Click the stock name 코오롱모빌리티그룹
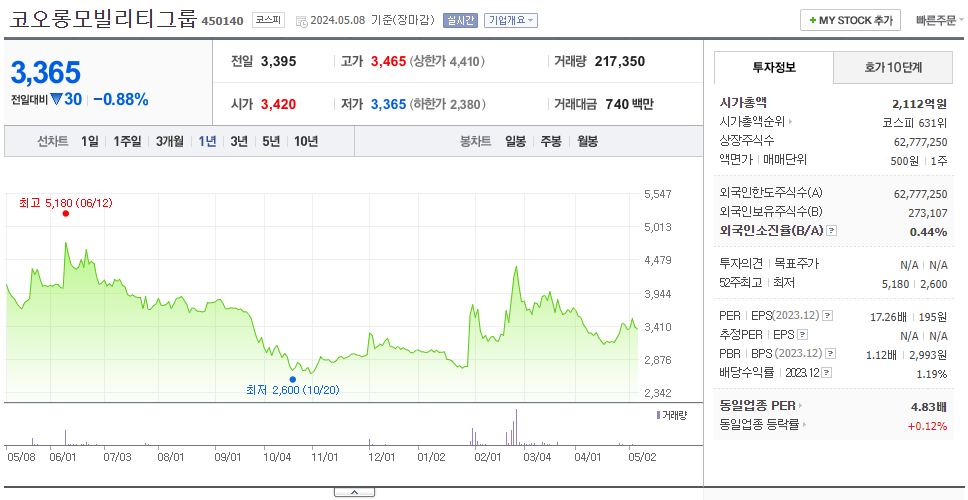The width and height of the screenshot is (968, 500). coord(103,19)
